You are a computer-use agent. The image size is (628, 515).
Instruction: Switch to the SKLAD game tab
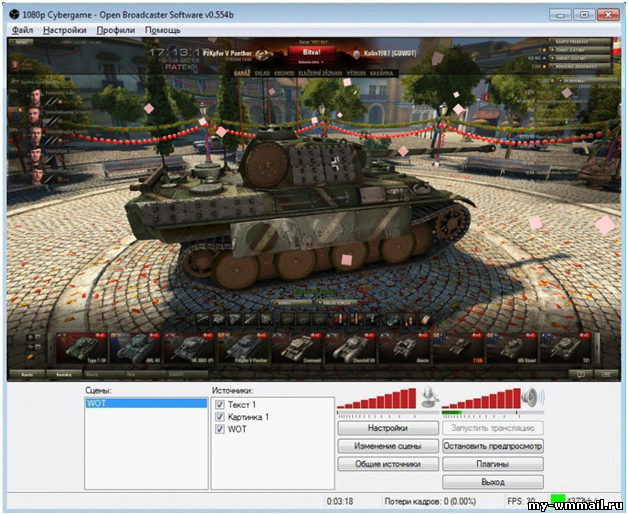[262, 73]
